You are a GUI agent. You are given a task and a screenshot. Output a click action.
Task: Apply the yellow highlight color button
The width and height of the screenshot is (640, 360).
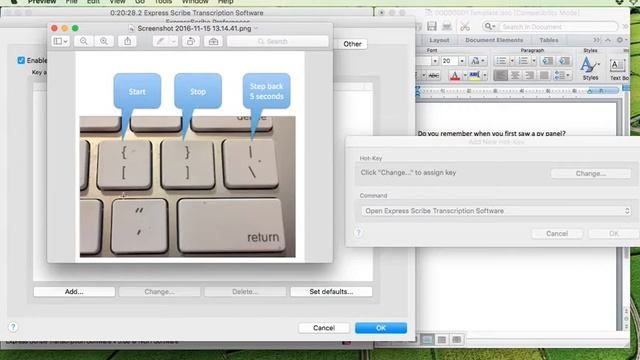pos(475,76)
